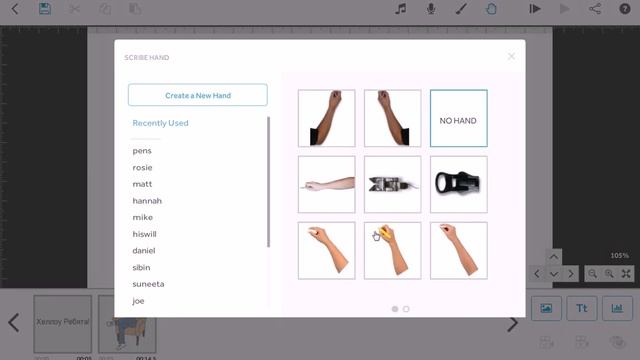The width and height of the screenshot is (640, 360).
Task: Click canvas pan right arrow
Action: [571, 274]
